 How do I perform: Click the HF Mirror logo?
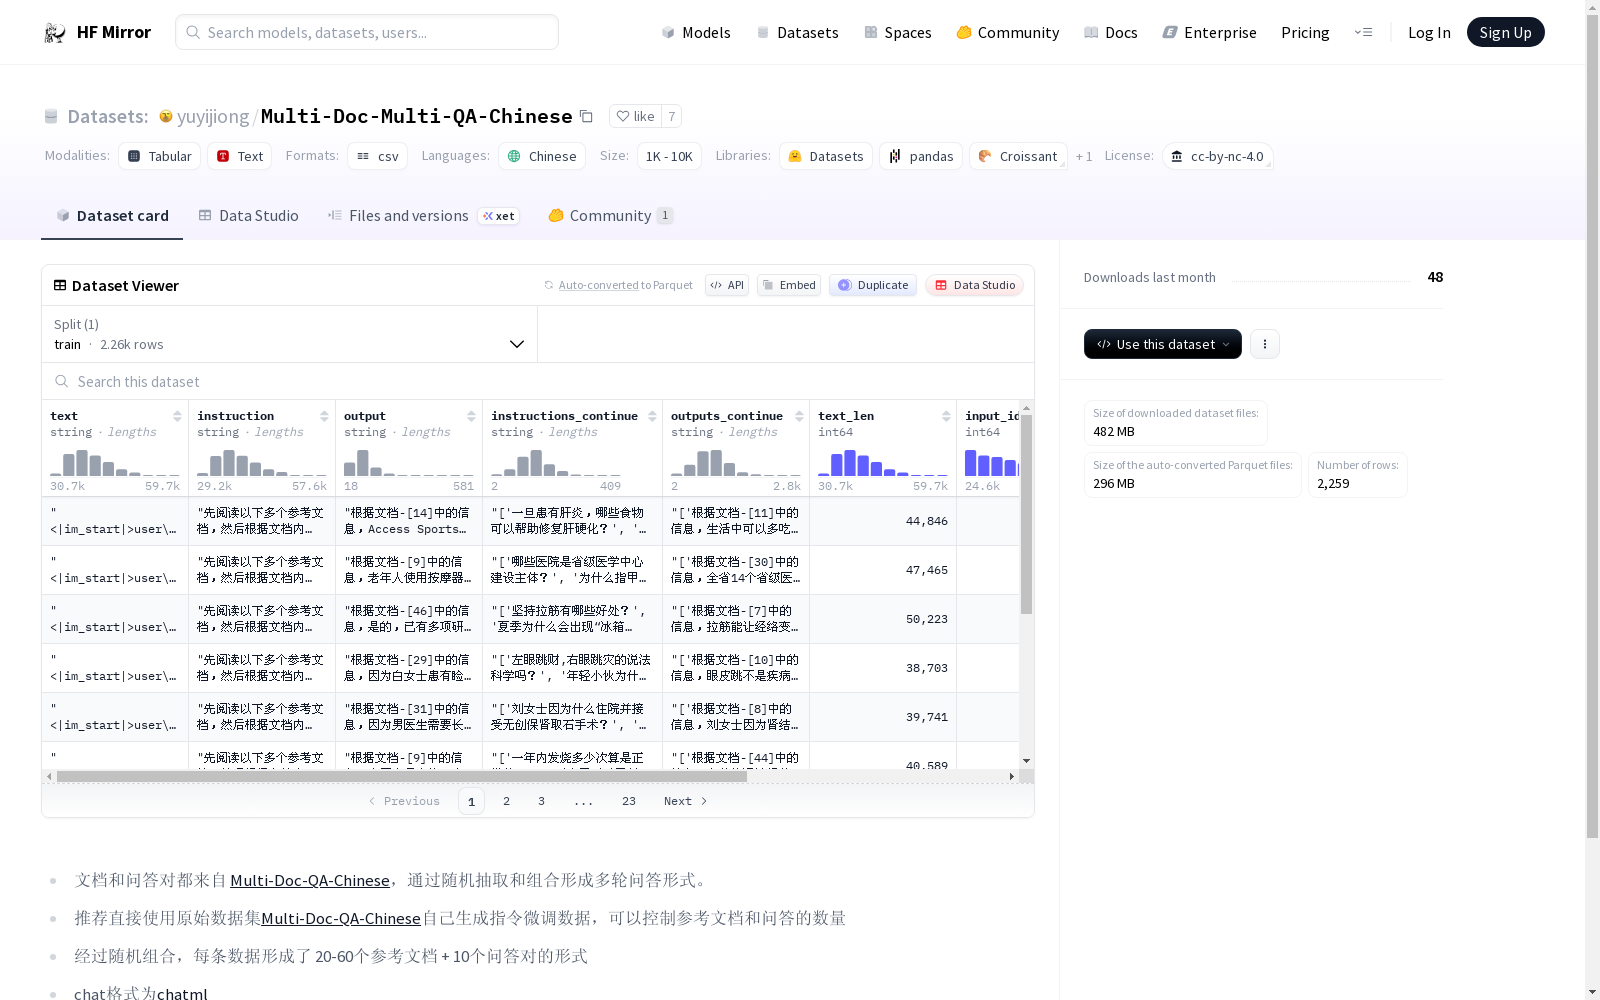click(97, 32)
